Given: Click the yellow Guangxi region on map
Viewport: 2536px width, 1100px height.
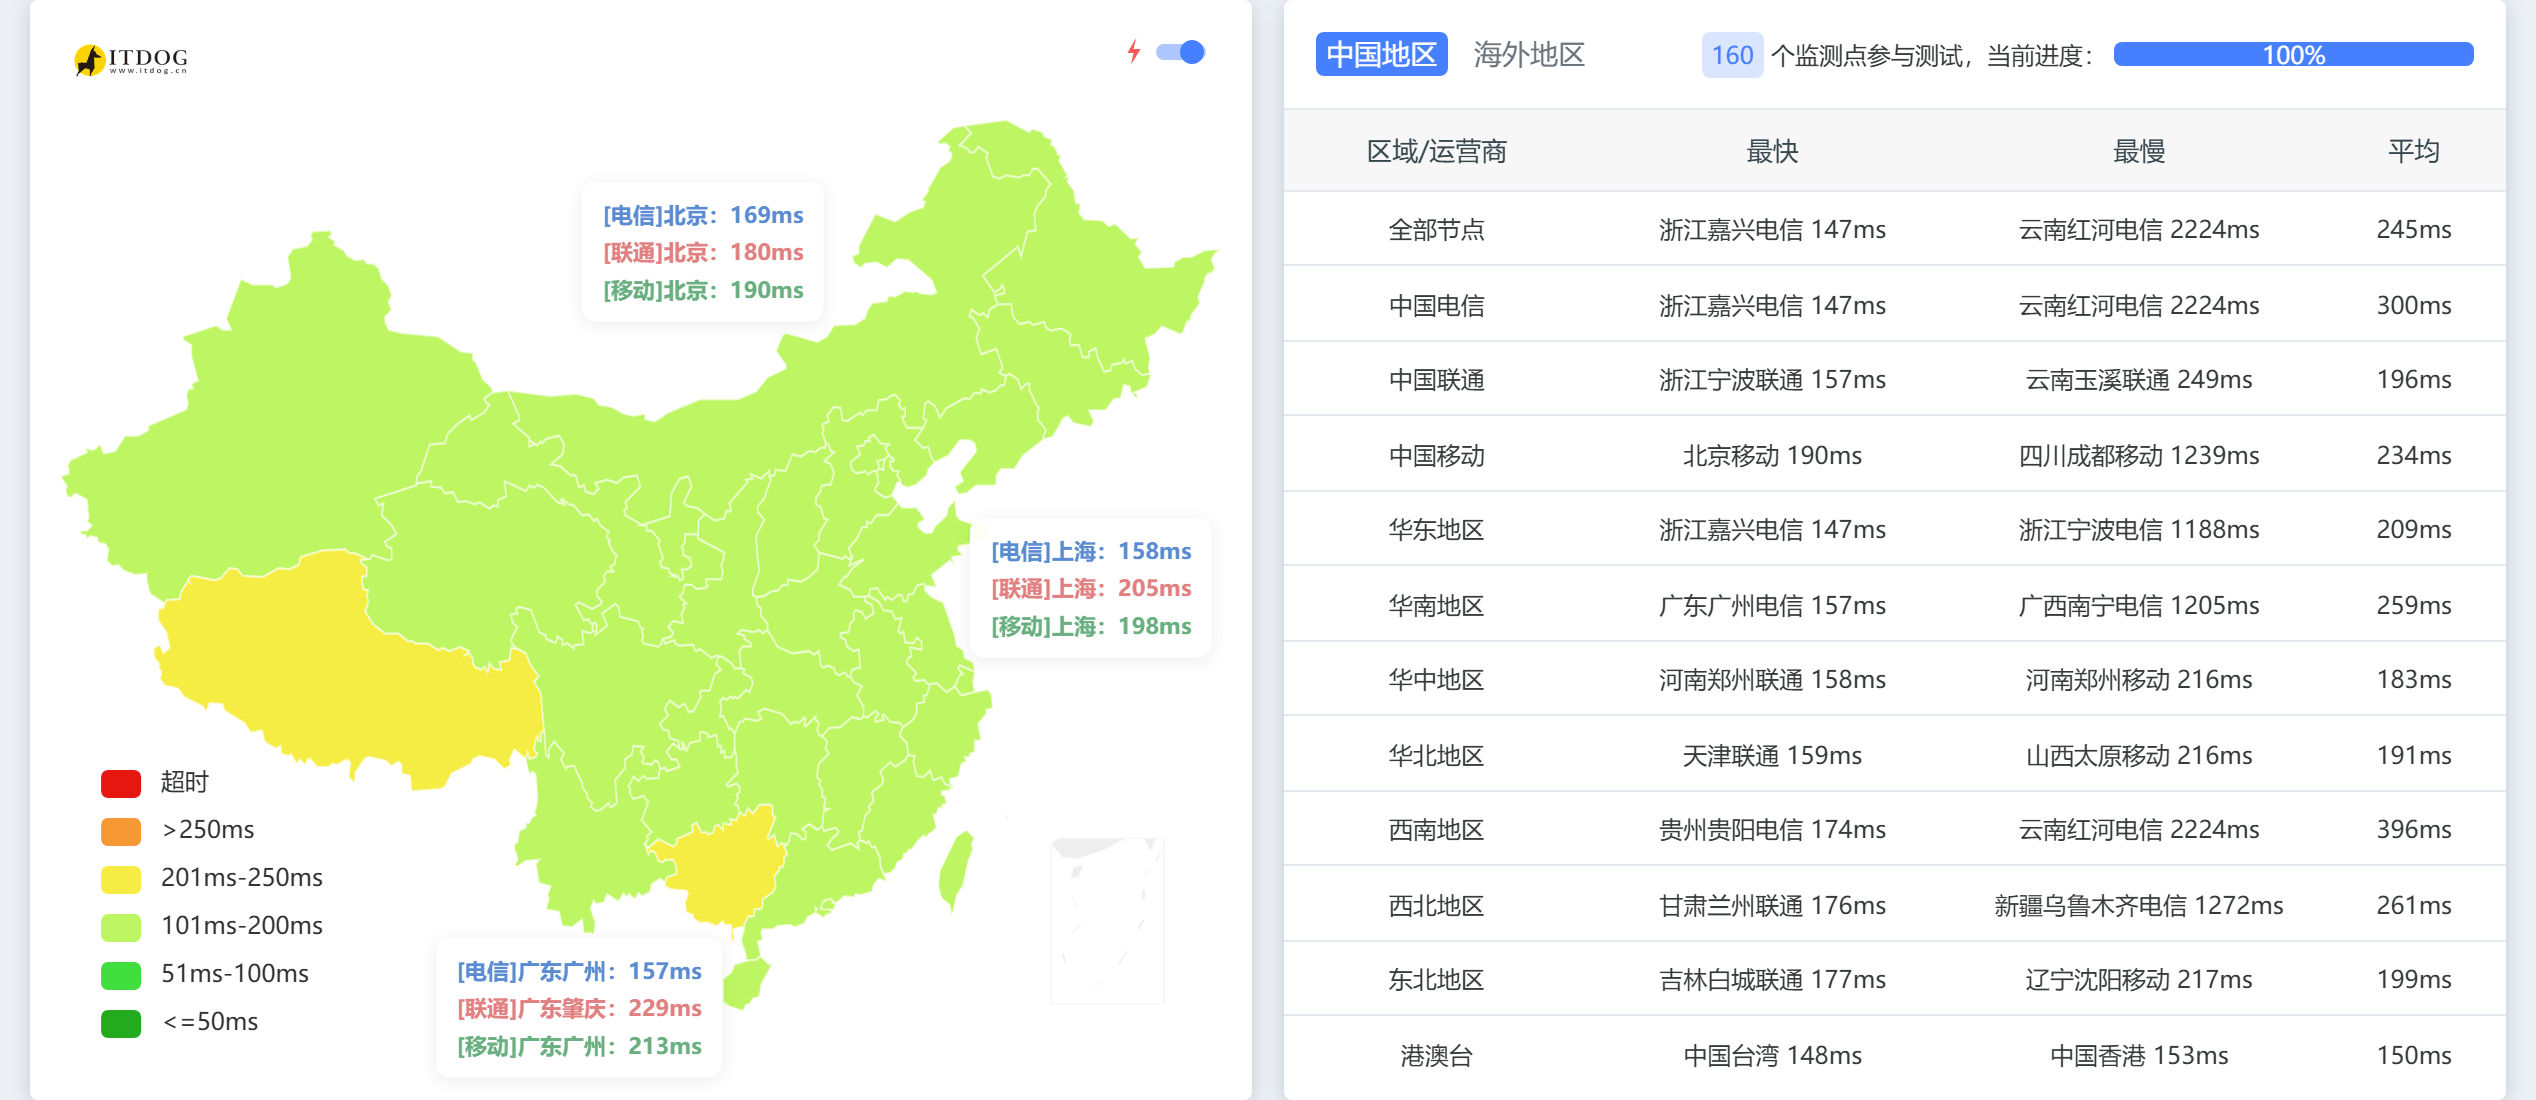Looking at the screenshot, I should click(725, 868).
